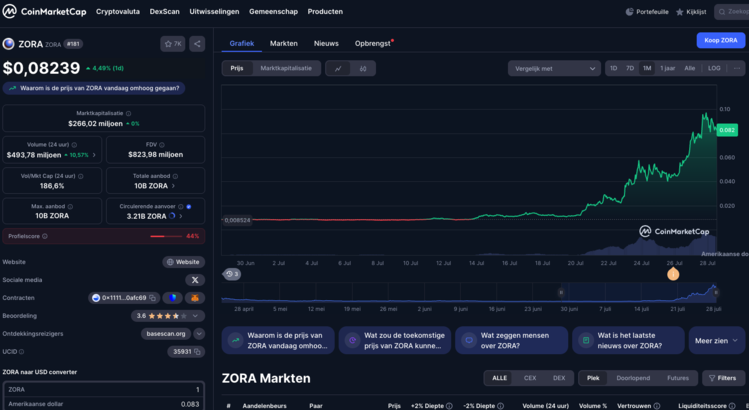Open market Filters button
The width and height of the screenshot is (749, 410).
pyautogui.click(x=723, y=378)
